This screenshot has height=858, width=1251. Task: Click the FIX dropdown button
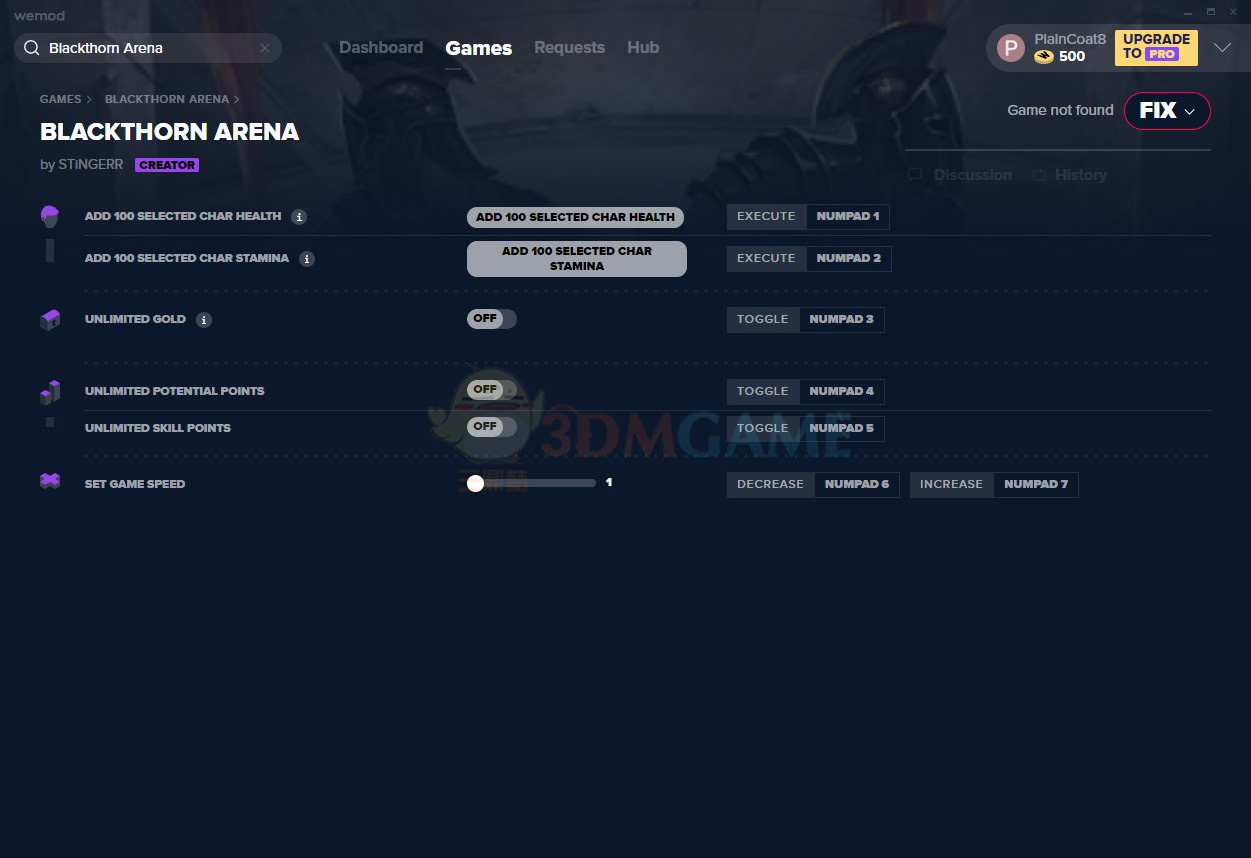(x=1167, y=111)
